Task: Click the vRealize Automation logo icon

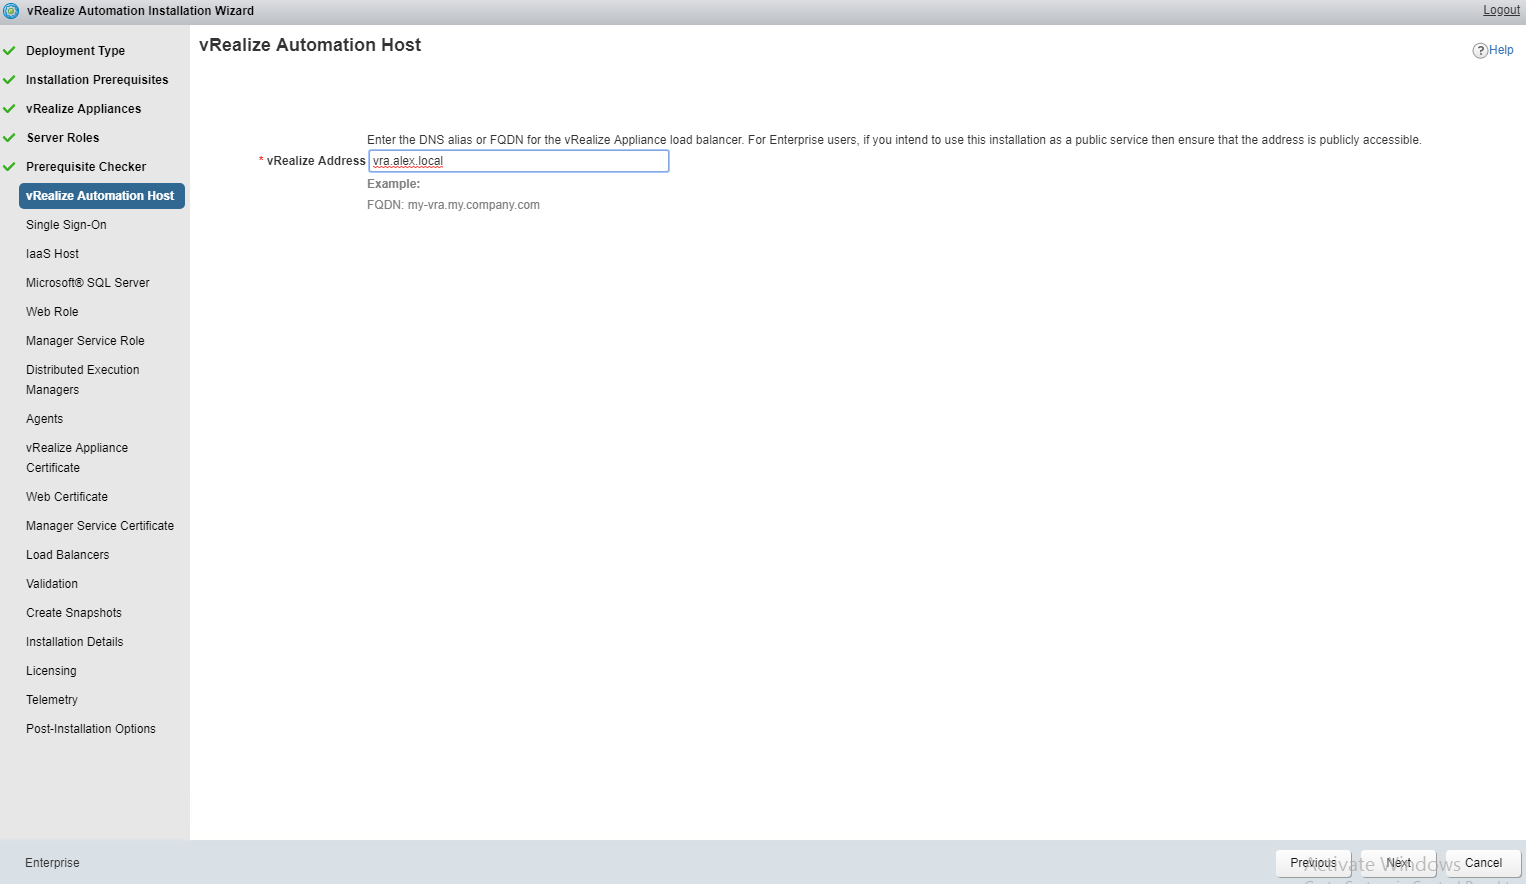Action: tap(11, 11)
